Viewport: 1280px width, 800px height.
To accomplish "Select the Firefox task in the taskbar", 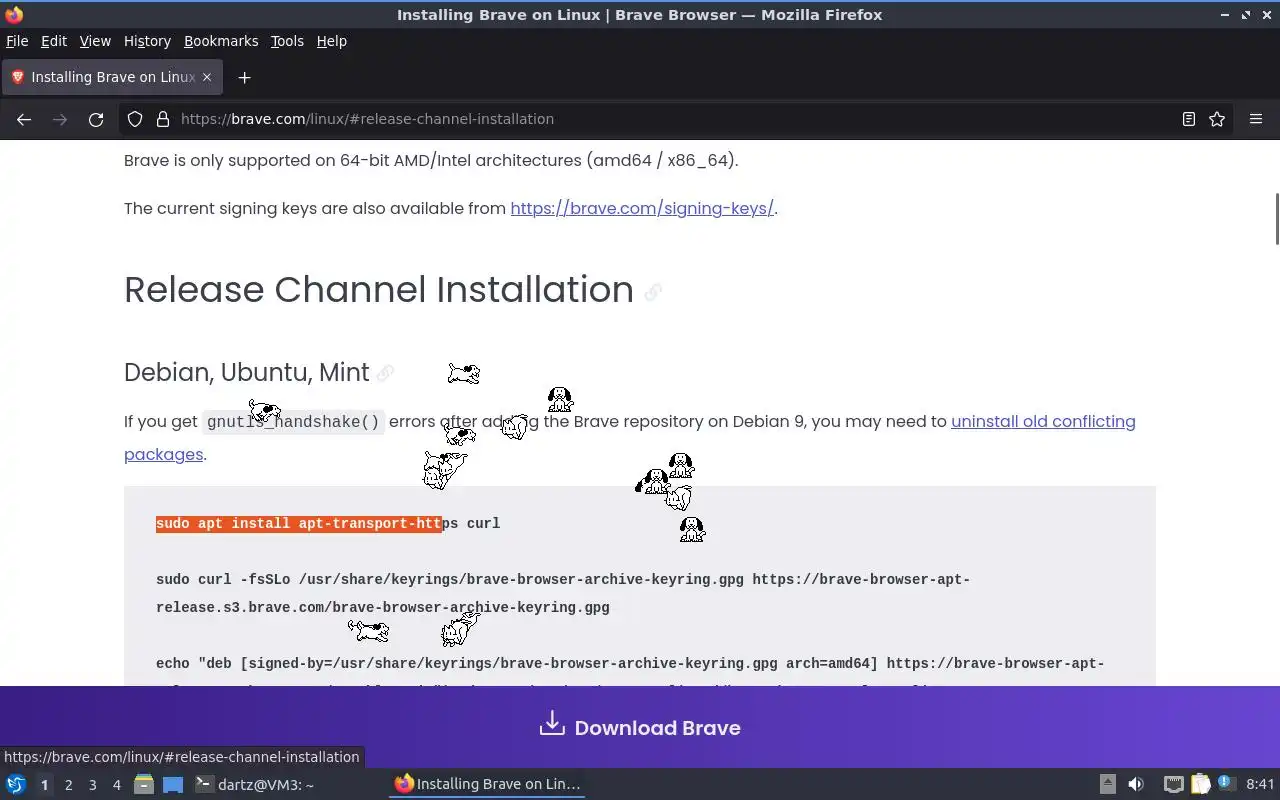I will [x=488, y=784].
